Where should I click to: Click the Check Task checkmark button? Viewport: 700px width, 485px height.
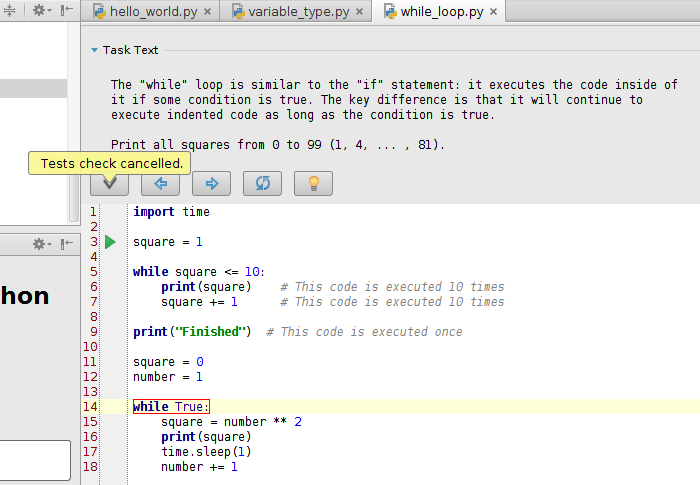(109, 184)
